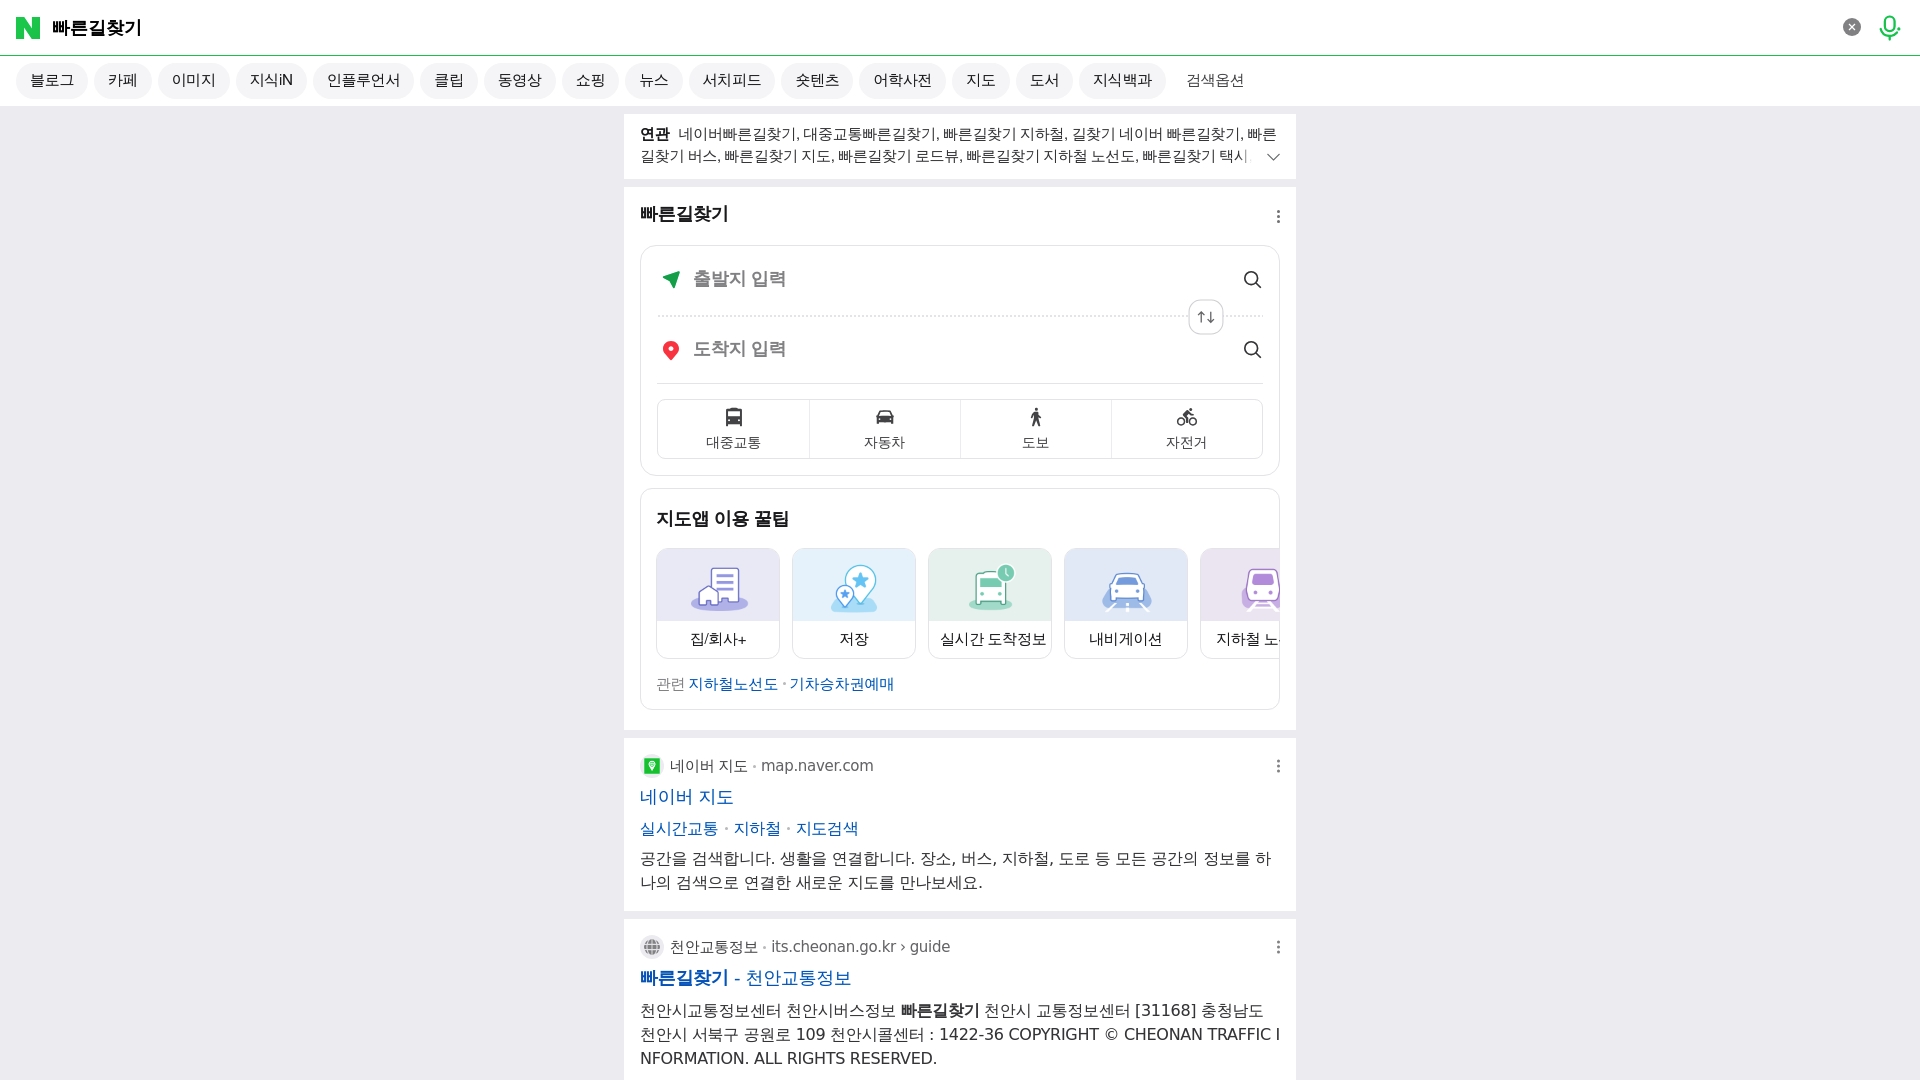Expand the 연관 related searches list
Image resolution: width=1920 pixels, height=1080 pixels.
point(1273,157)
